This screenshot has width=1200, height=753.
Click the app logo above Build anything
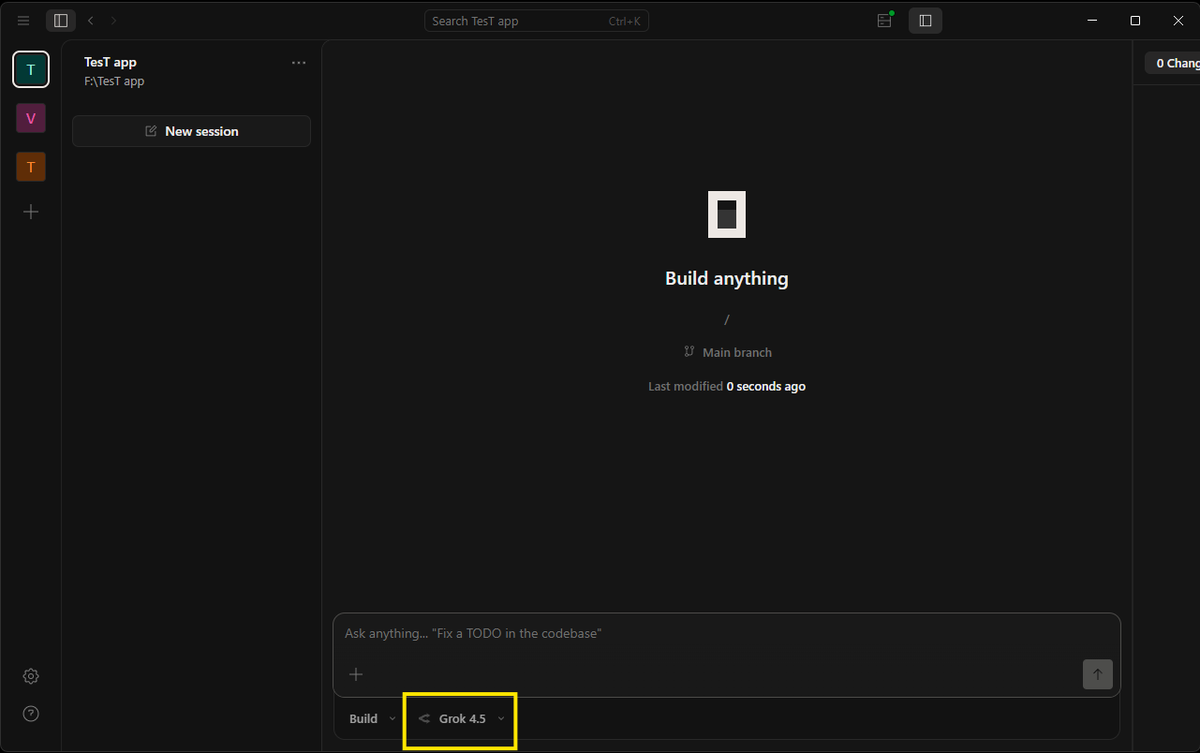727,214
